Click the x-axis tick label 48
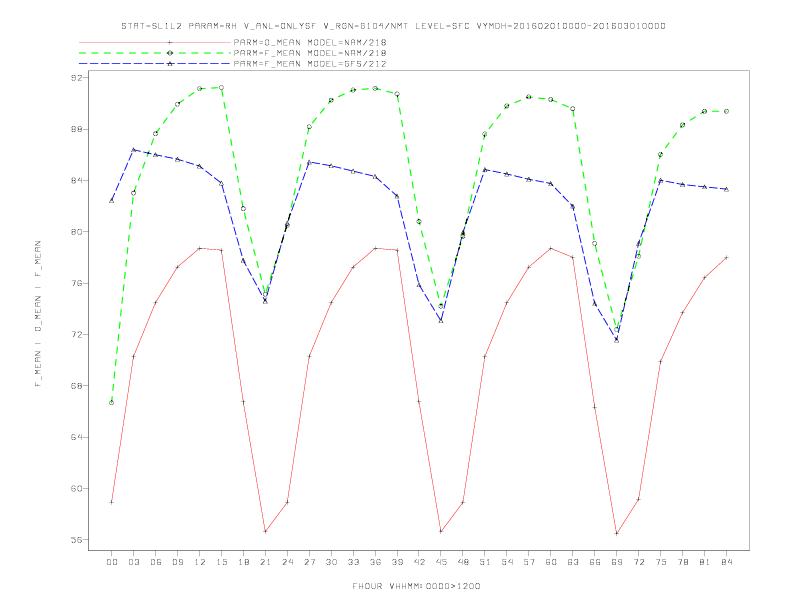792x612 pixels. [463, 562]
